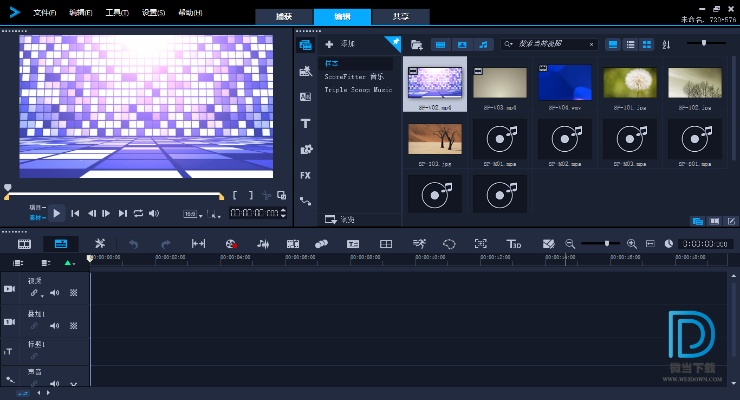Toggle repeat playback loop

click(138, 213)
